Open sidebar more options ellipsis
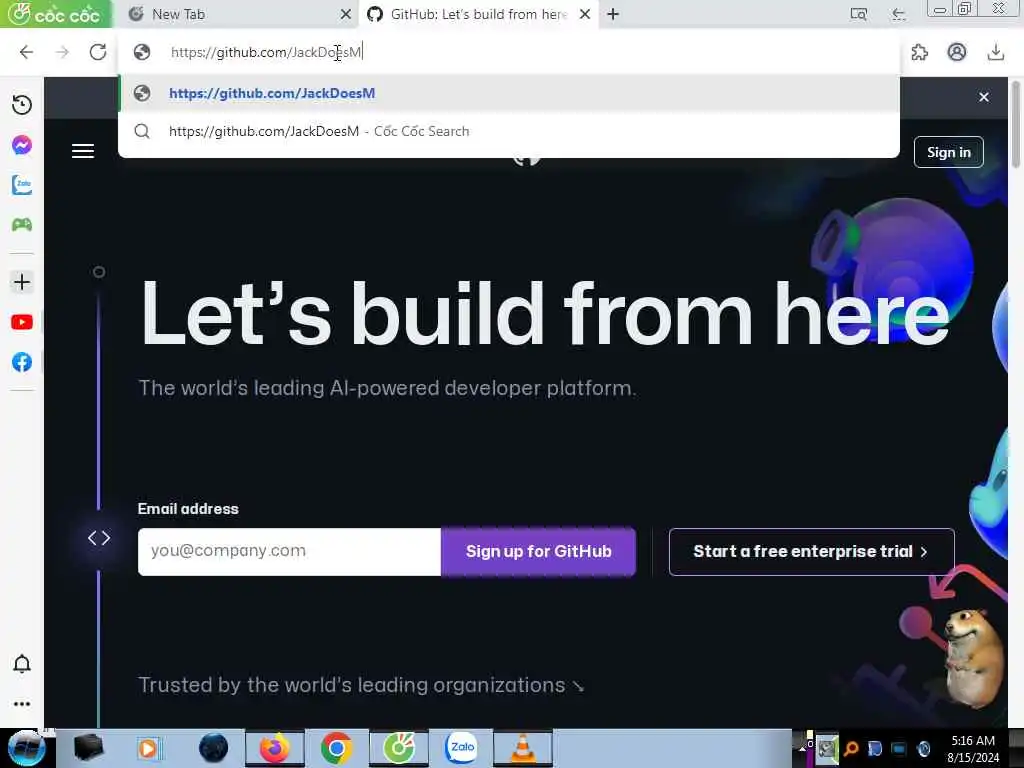 click(x=22, y=704)
